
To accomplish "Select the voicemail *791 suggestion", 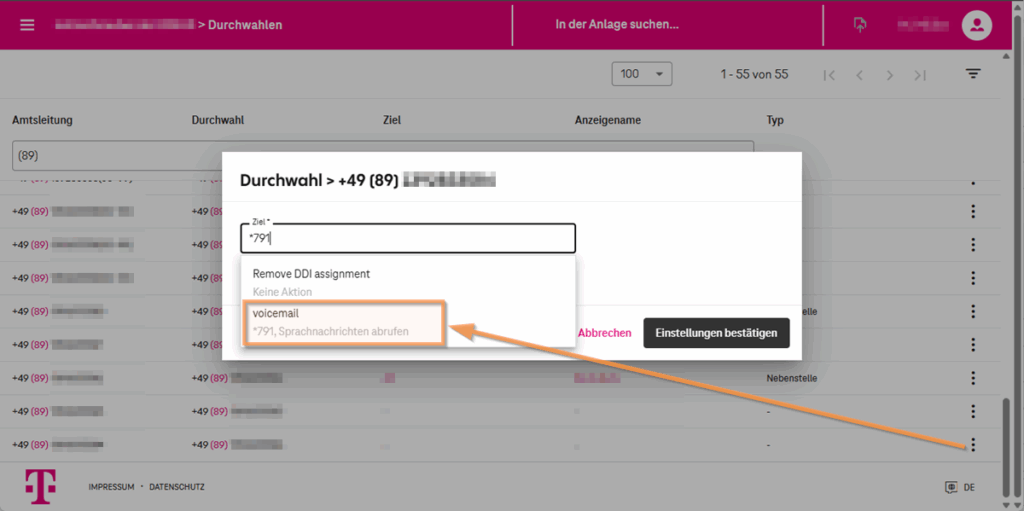I will [x=343, y=323].
